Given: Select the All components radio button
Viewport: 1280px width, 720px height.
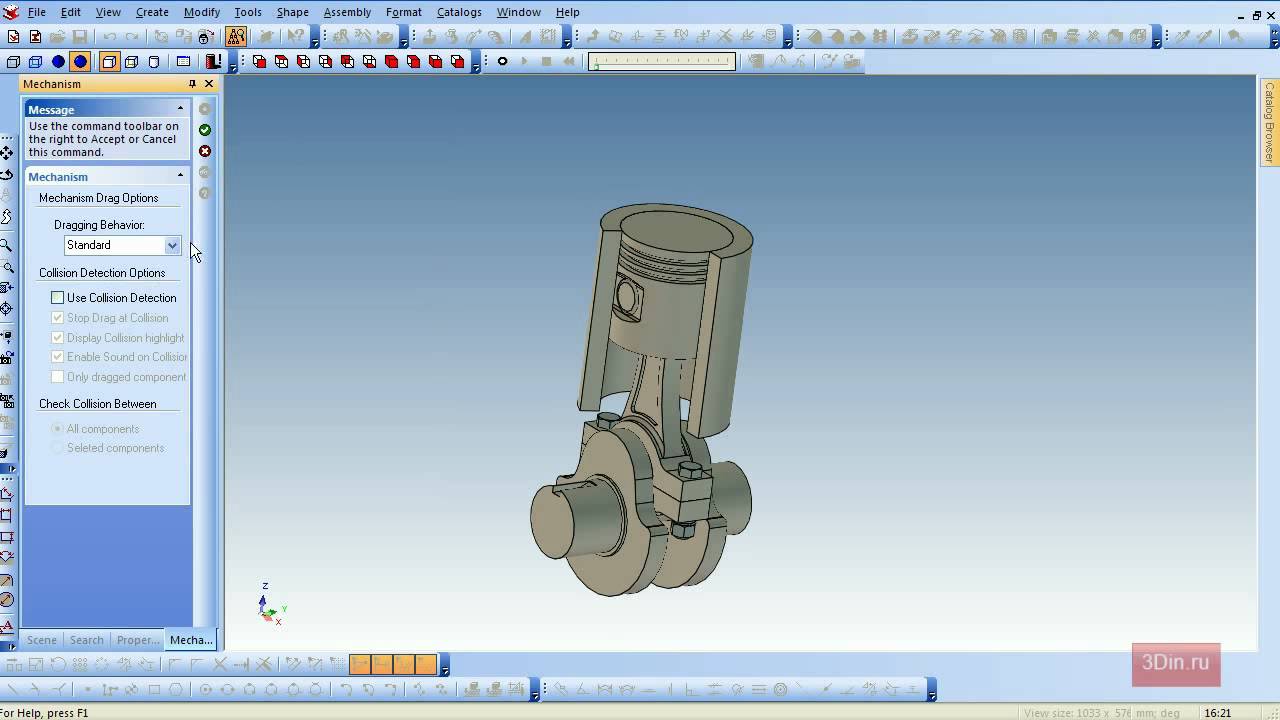Looking at the screenshot, I should [x=57, y=429].
